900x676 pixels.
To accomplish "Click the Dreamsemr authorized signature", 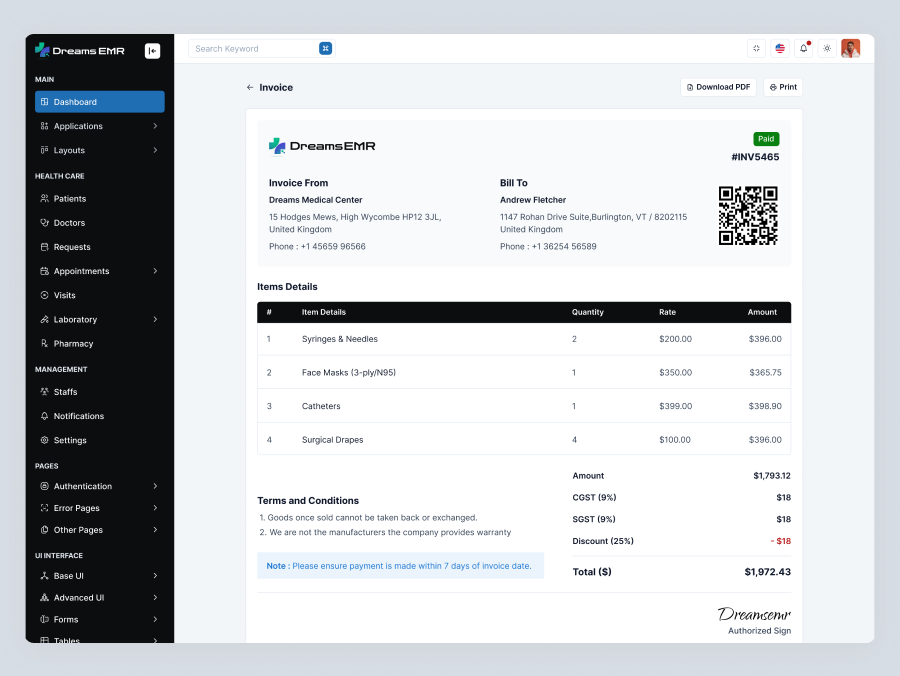I will (x=754, y=614).
